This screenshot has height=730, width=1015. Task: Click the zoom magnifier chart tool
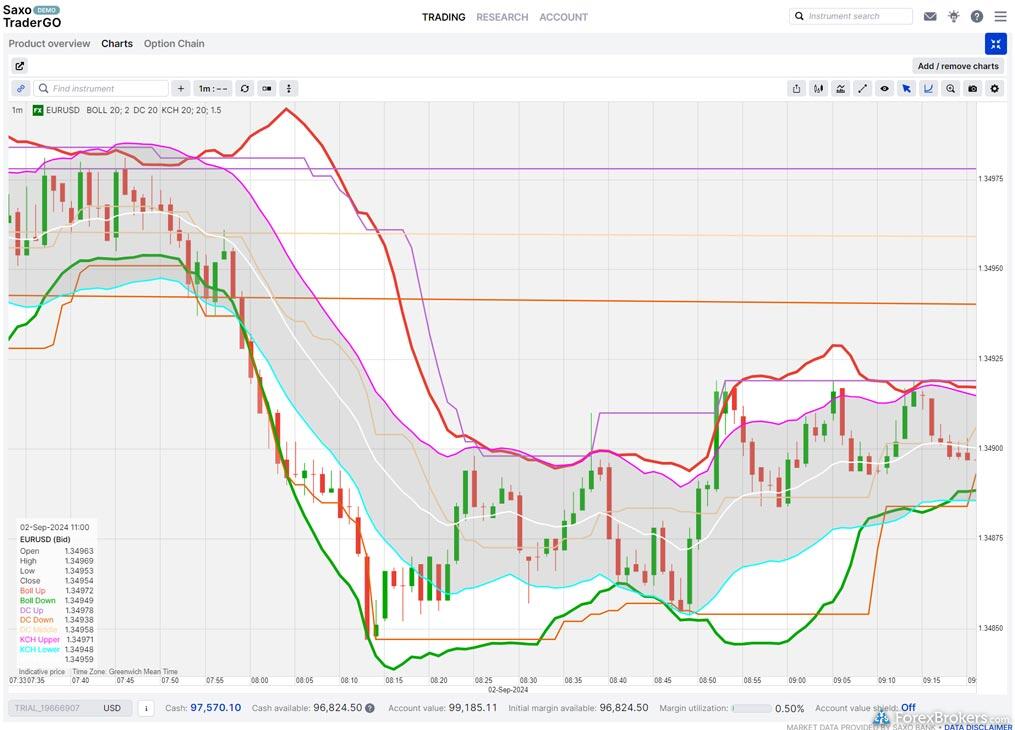[950, 88]
